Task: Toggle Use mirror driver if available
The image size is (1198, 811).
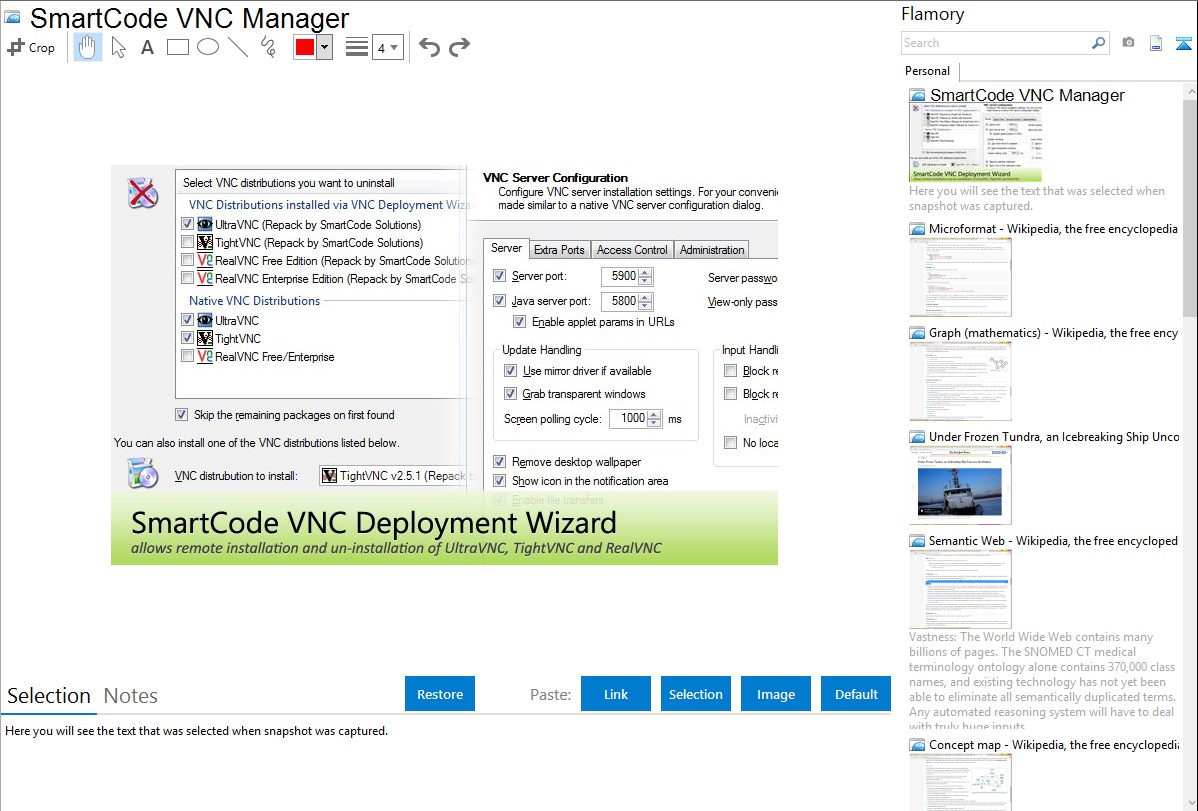Action: 510,371
